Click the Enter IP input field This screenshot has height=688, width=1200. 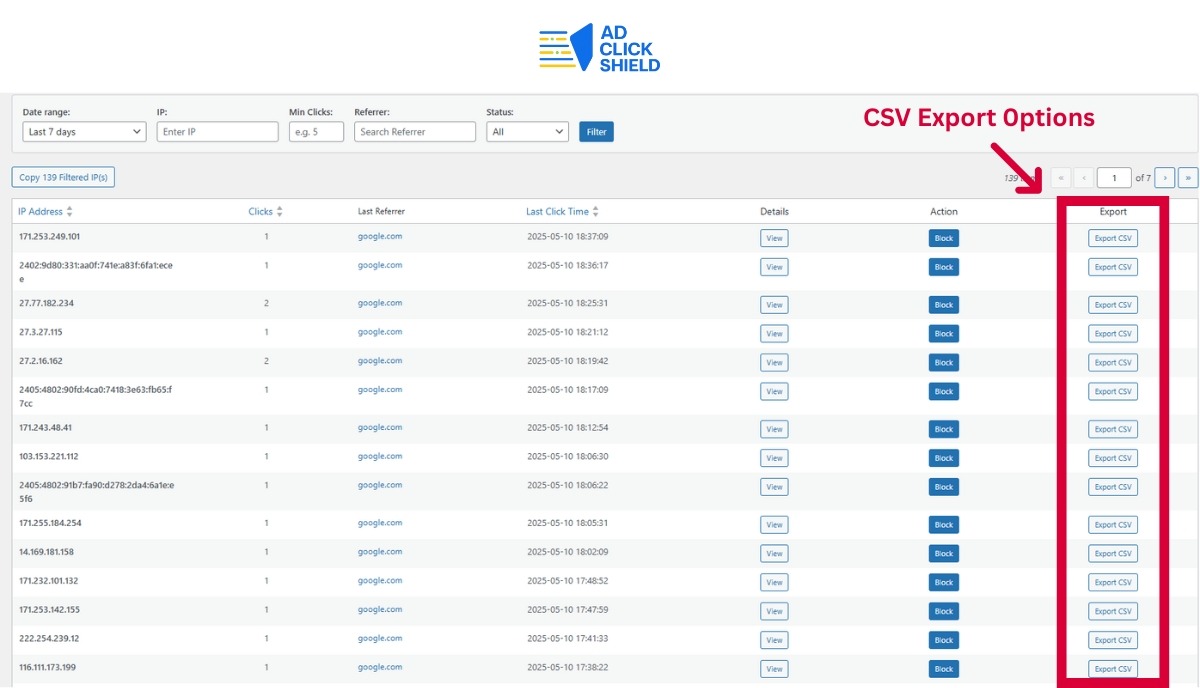[x=217, y=131]
